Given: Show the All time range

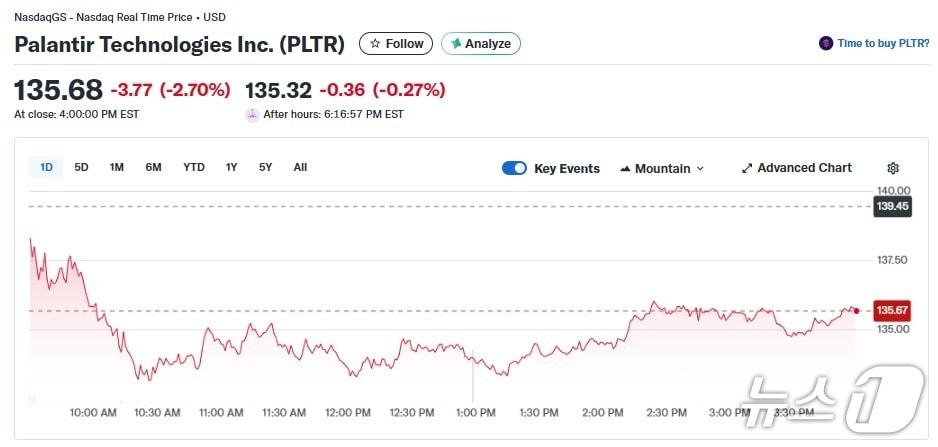Looking at the screenshot, I should (x=300, y=168).
